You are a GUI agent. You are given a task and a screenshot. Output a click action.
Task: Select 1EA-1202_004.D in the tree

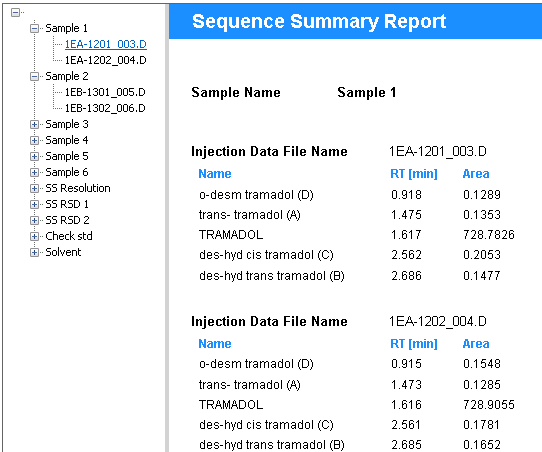(x=106, y=60)
